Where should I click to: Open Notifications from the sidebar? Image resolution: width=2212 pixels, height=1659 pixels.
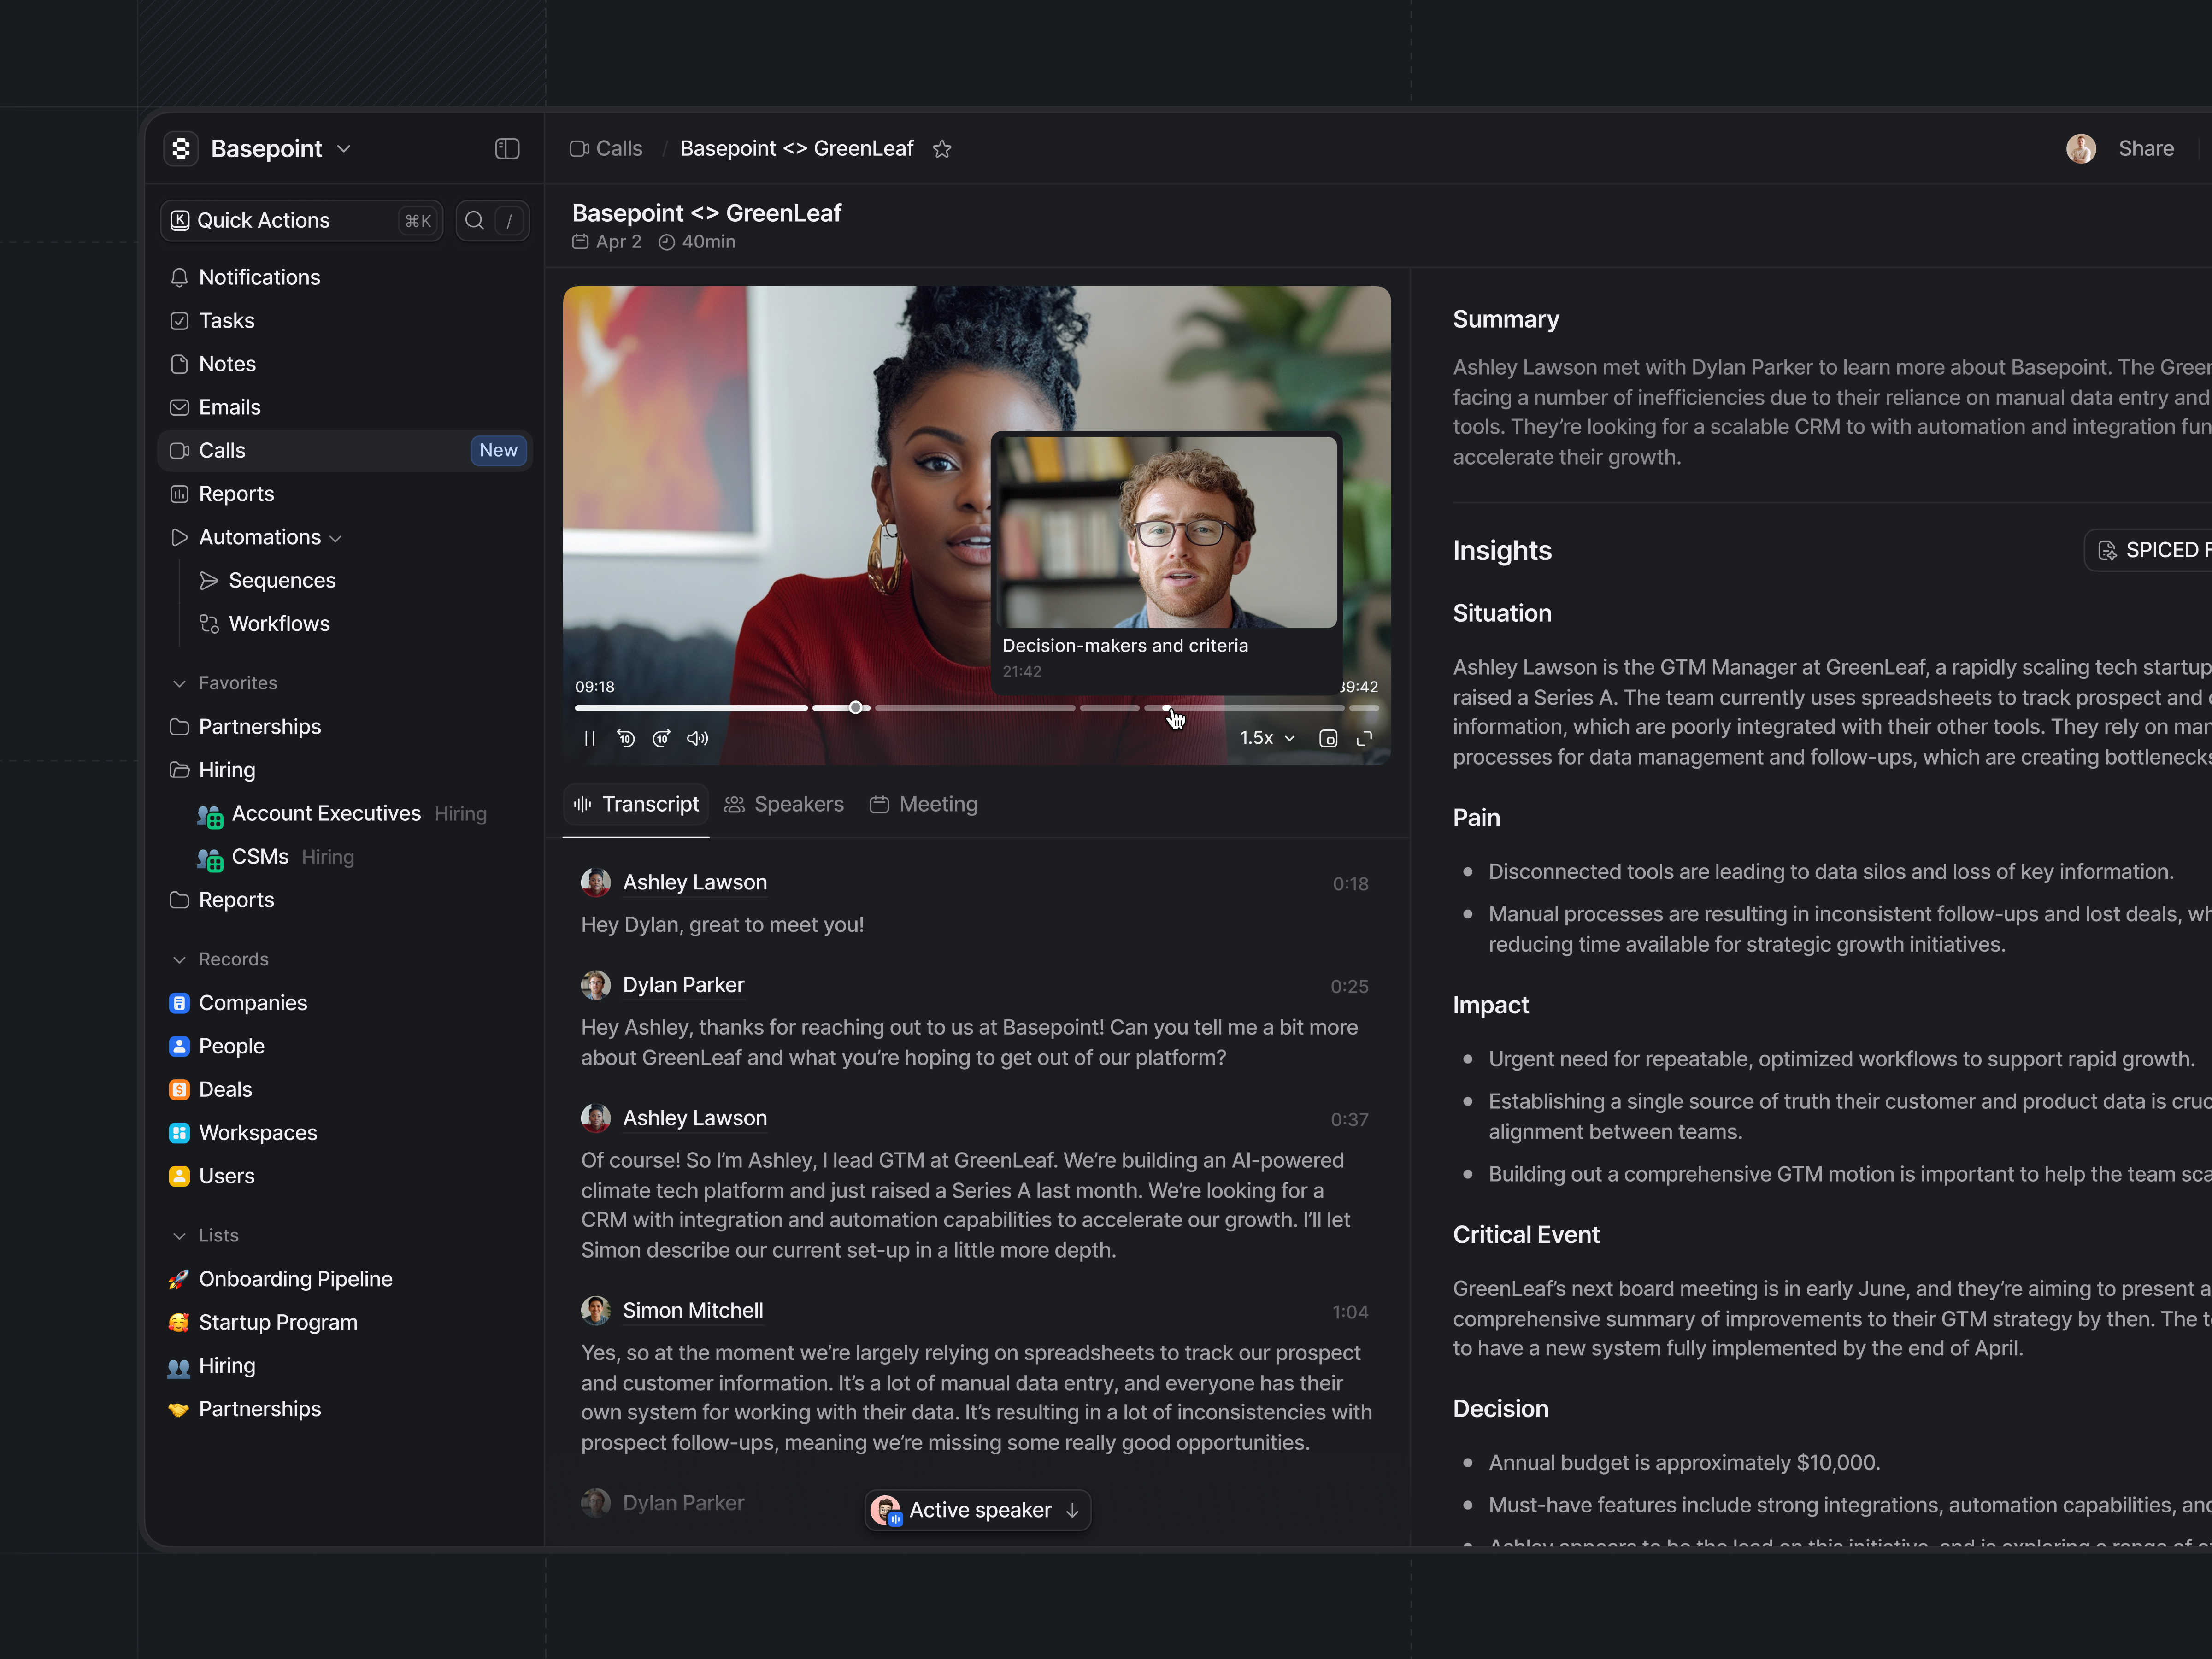(x=259, y=277)
